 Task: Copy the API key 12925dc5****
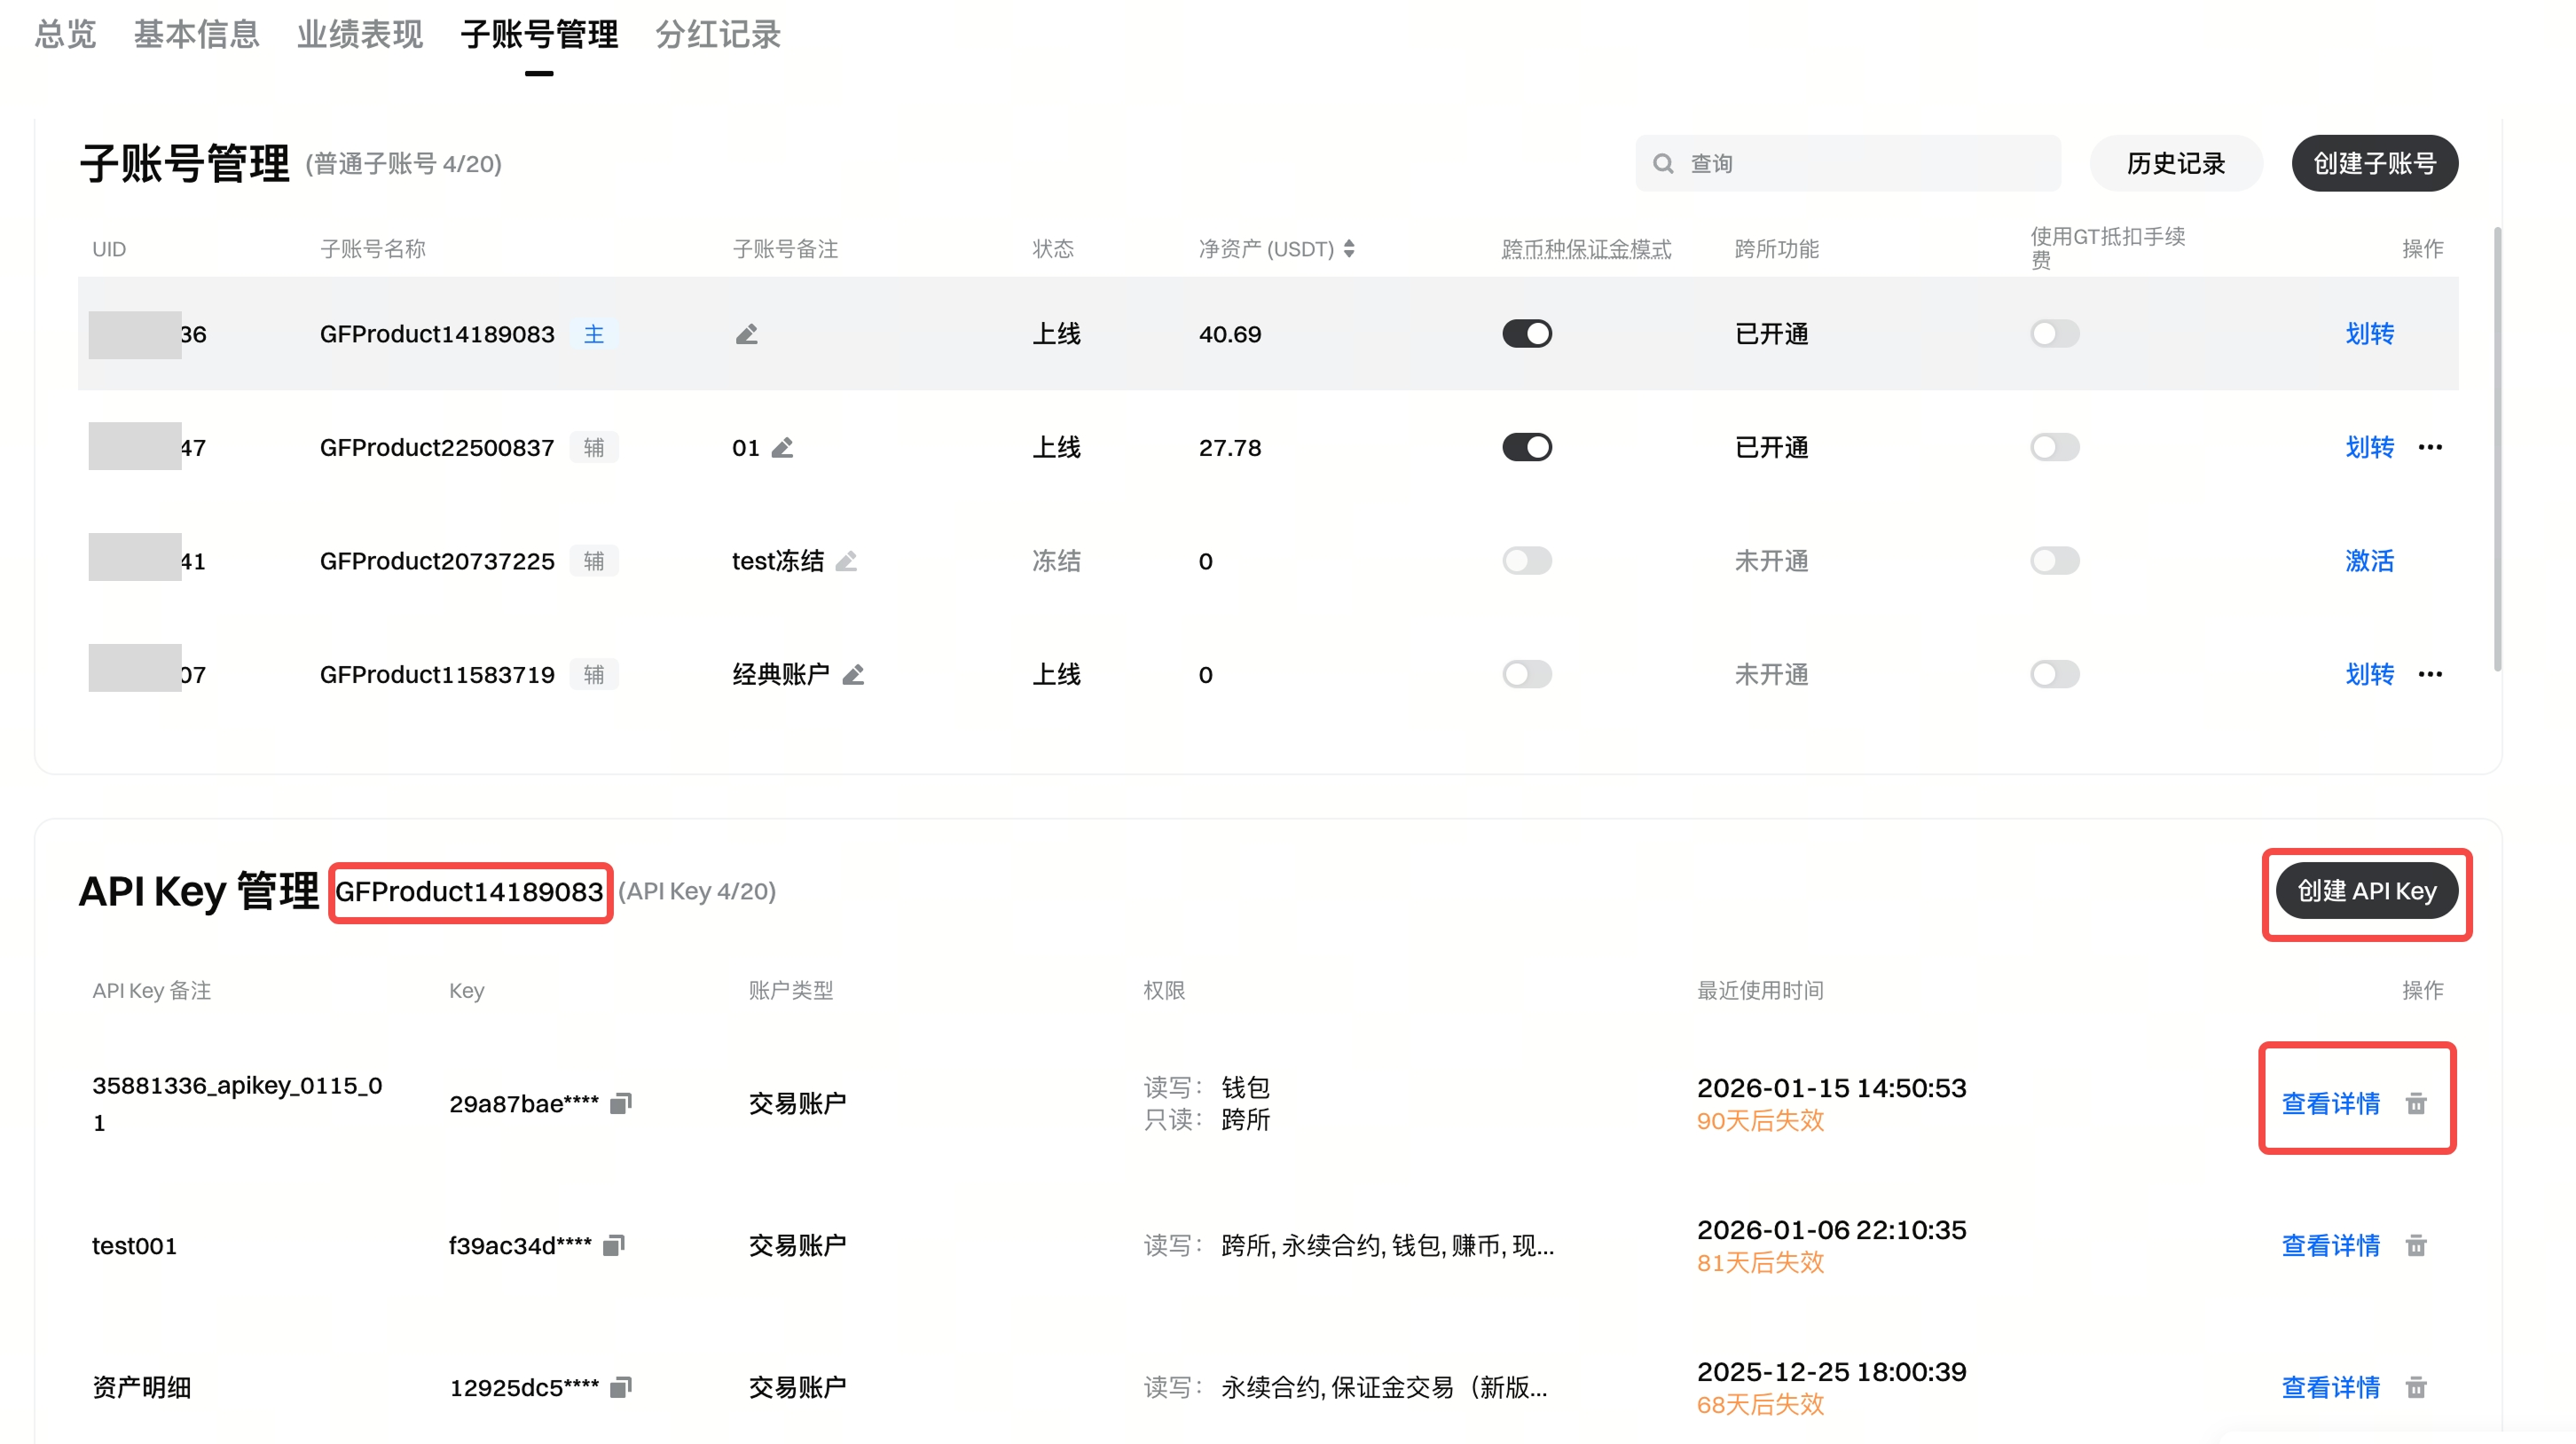622,1388
